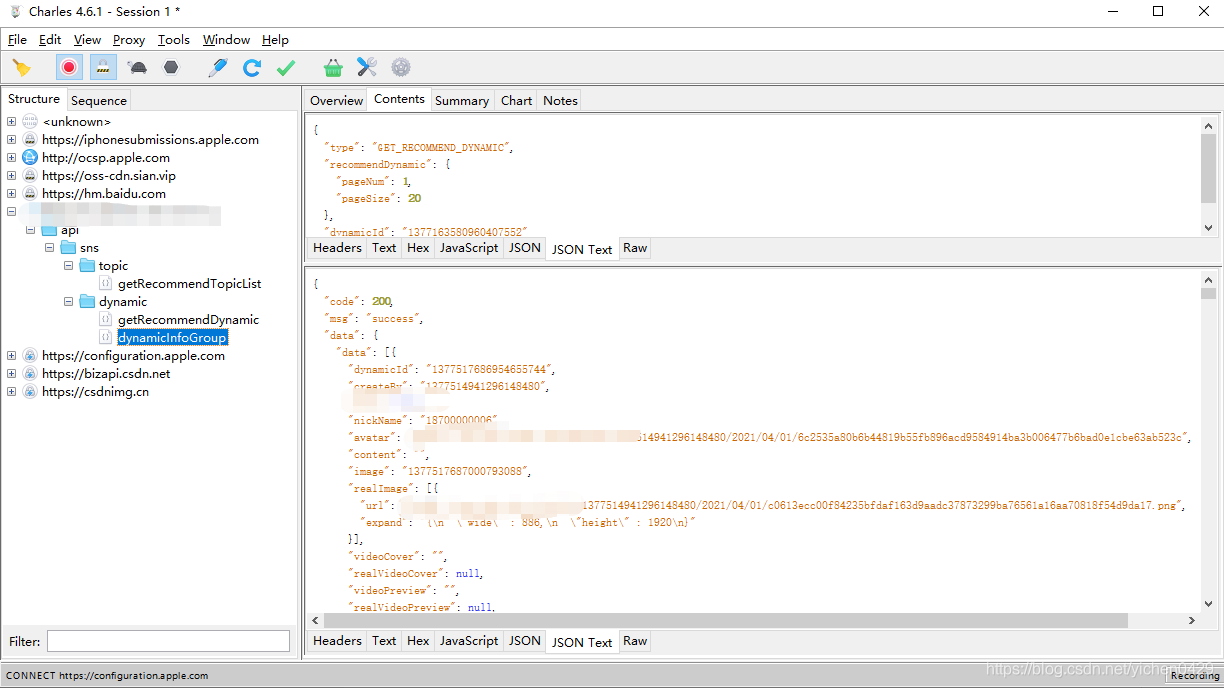Enable breakpoints with the hexagon icon
The image size is (1224, 688).
click(171, 68)
